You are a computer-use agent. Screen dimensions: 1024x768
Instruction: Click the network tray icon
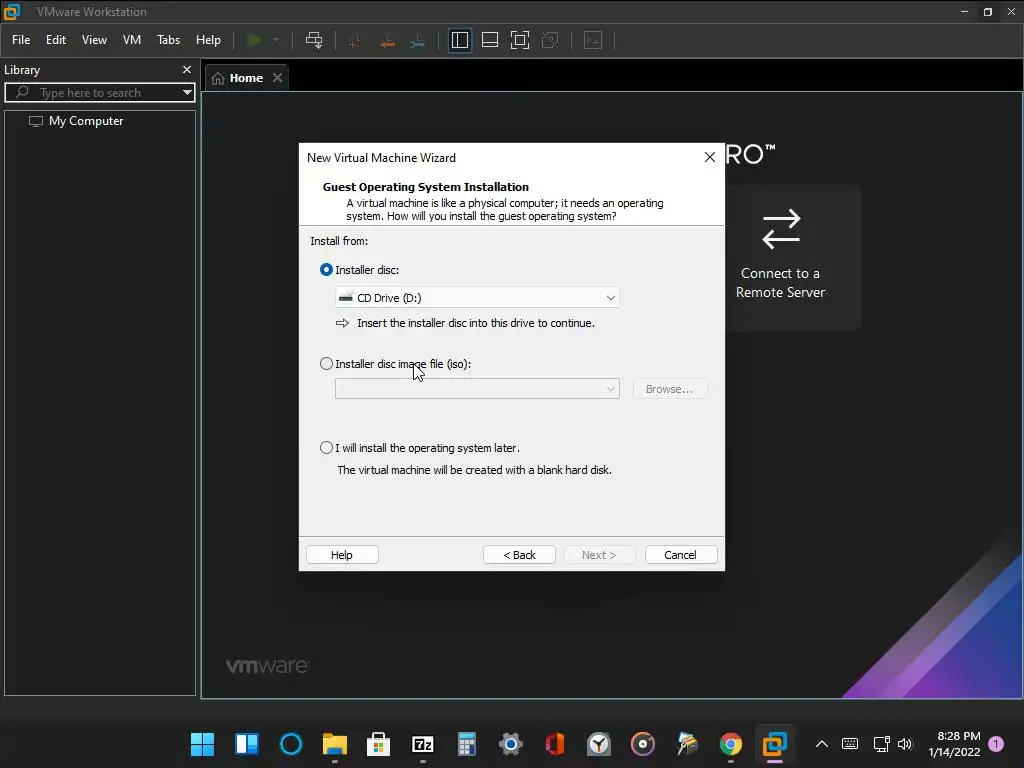(x=882, y=744)
